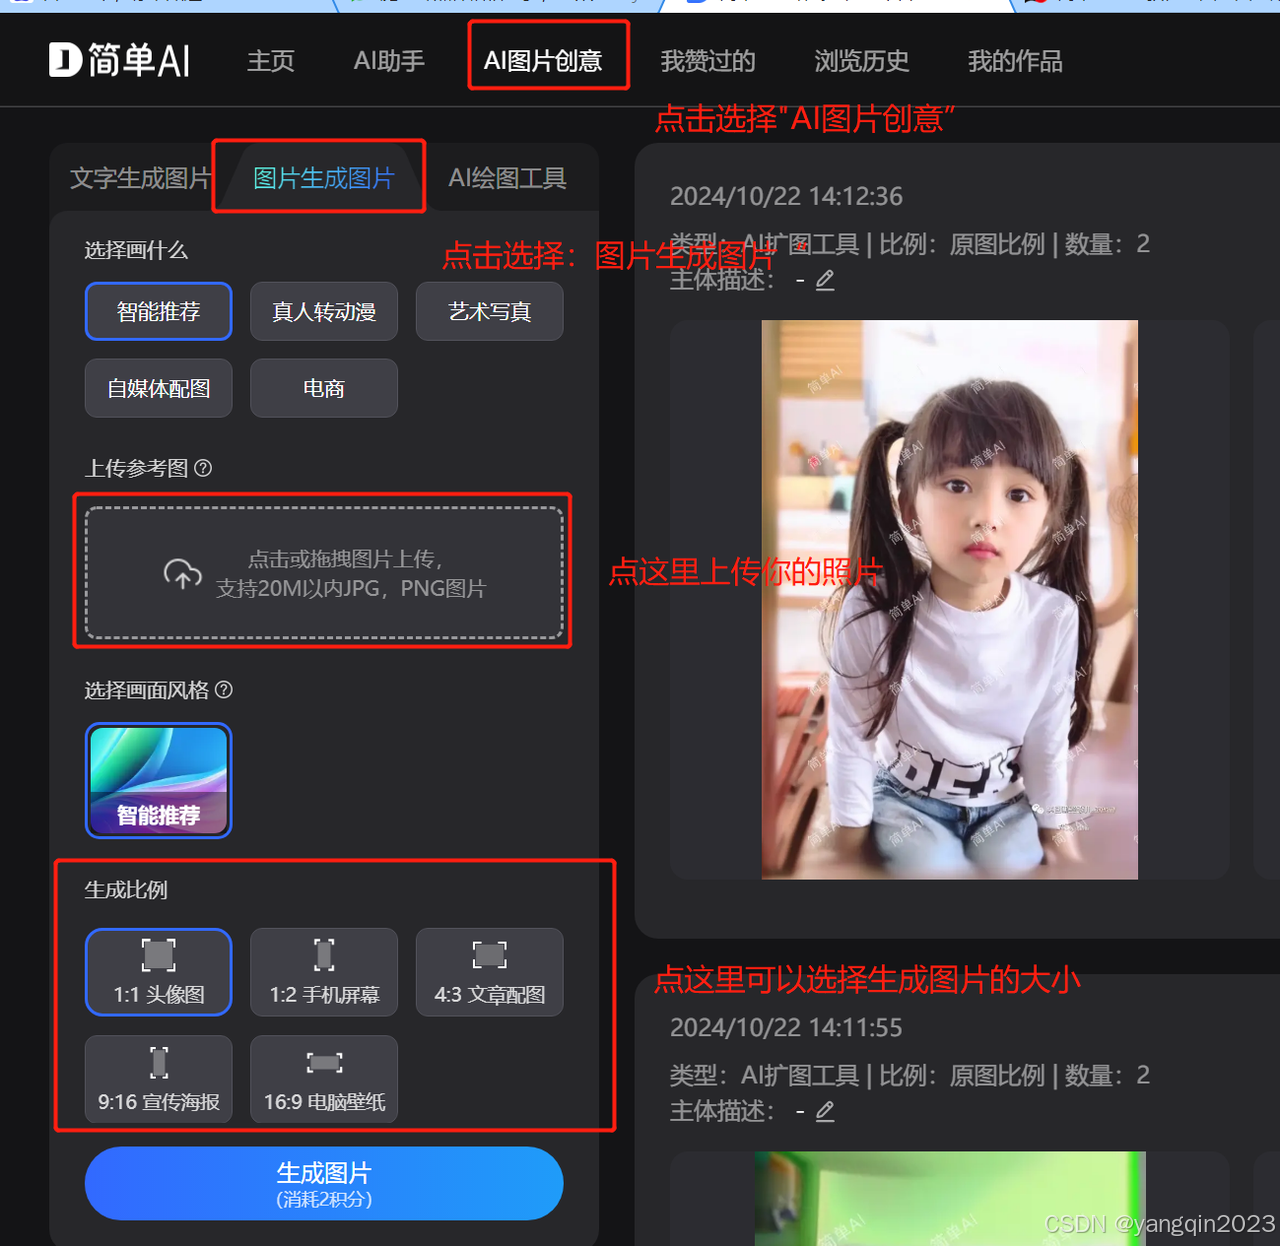Click the 生成比例 label
1280x1246 pixels.
coord(126,890)
